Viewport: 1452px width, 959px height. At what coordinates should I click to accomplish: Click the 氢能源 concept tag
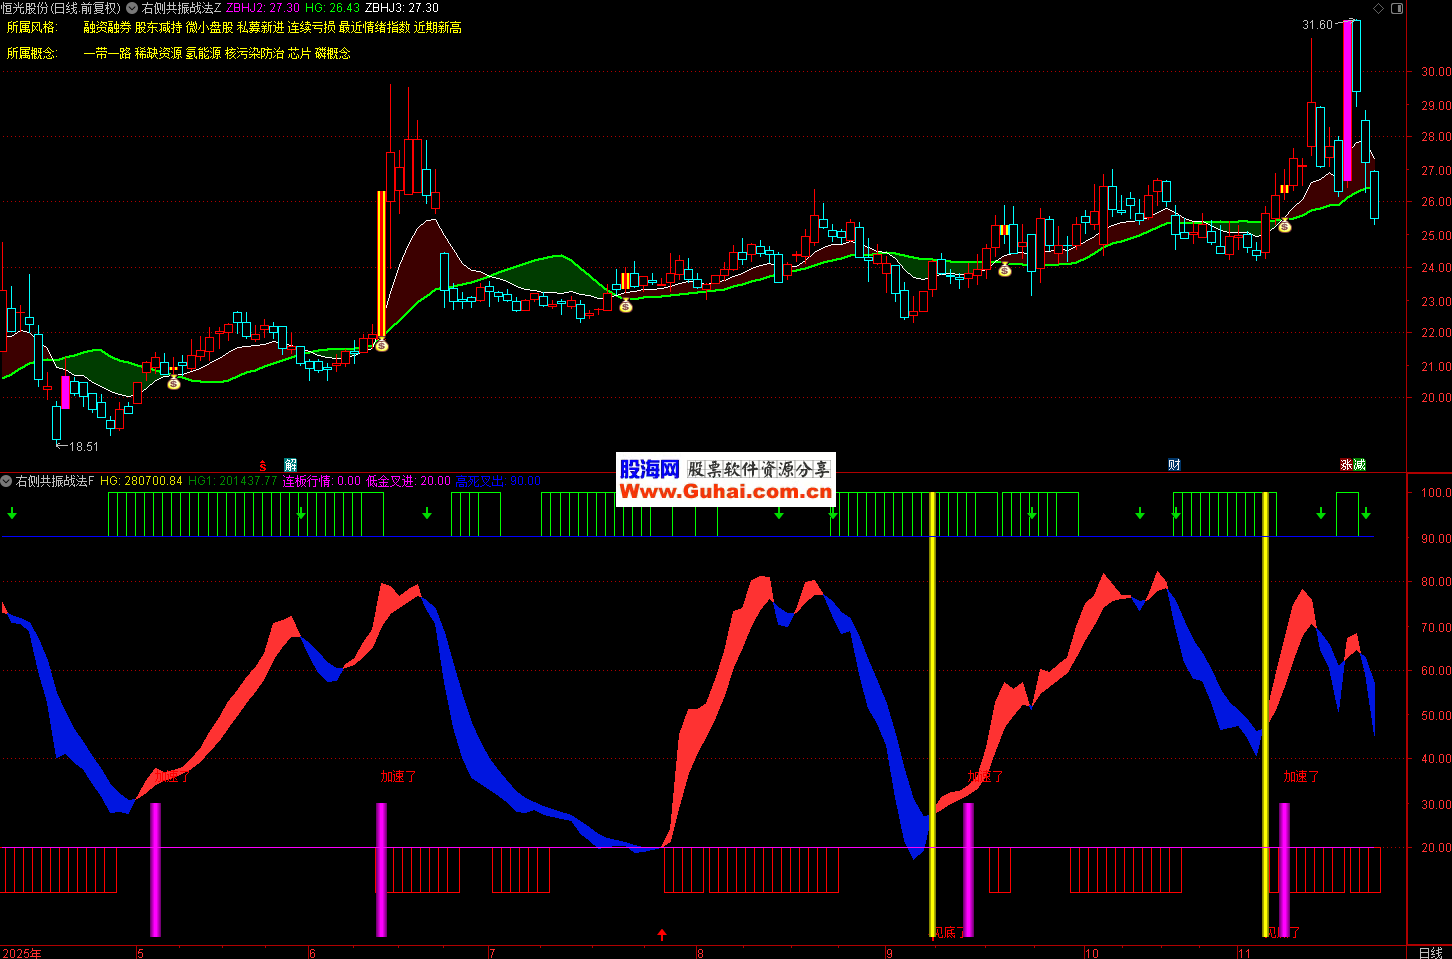[x=203, y=53]
